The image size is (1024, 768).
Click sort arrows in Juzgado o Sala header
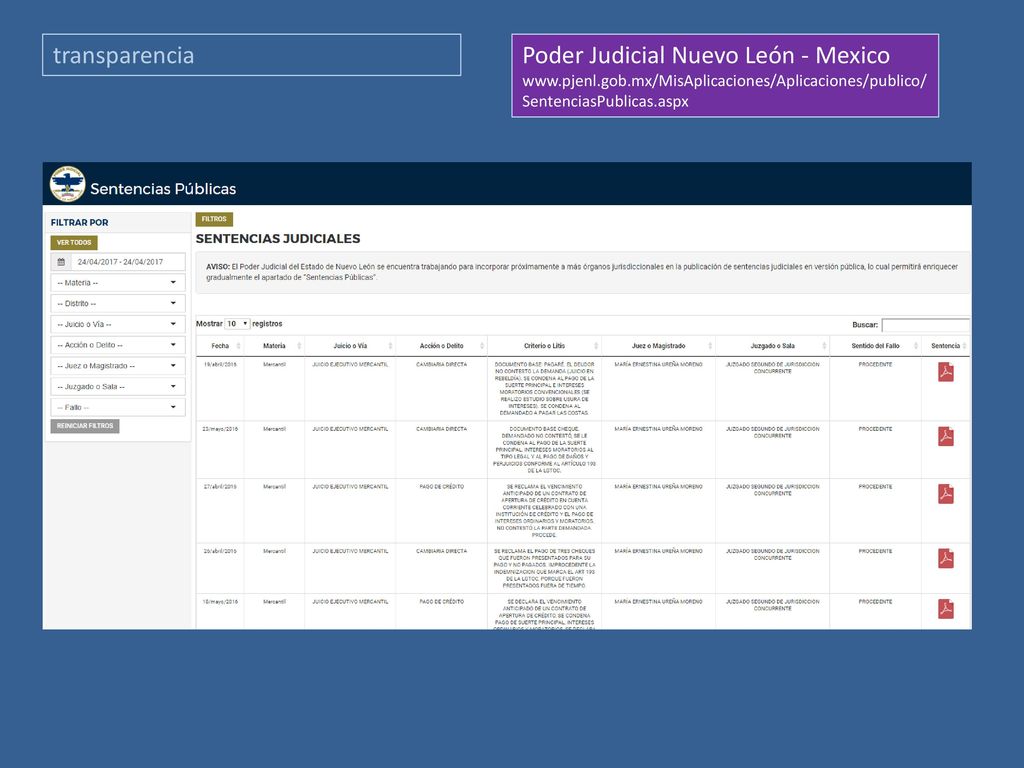tap(824, 346)
